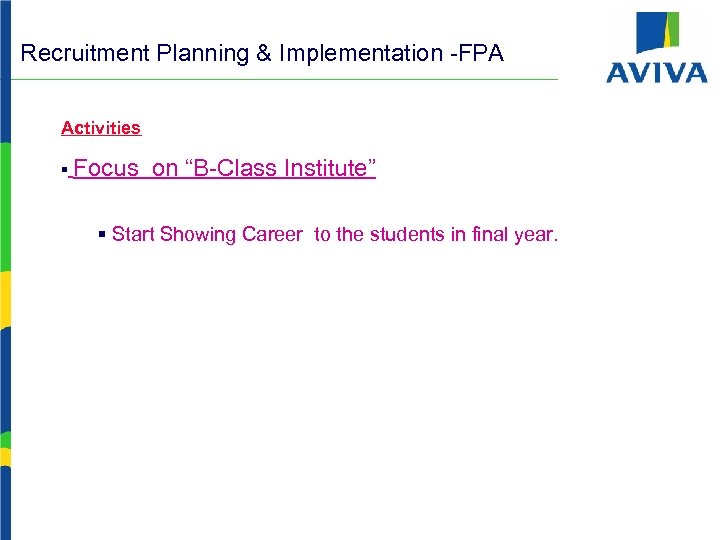
Task: Click the quoted B-Class Institute phrase
Action: point(280,168)
